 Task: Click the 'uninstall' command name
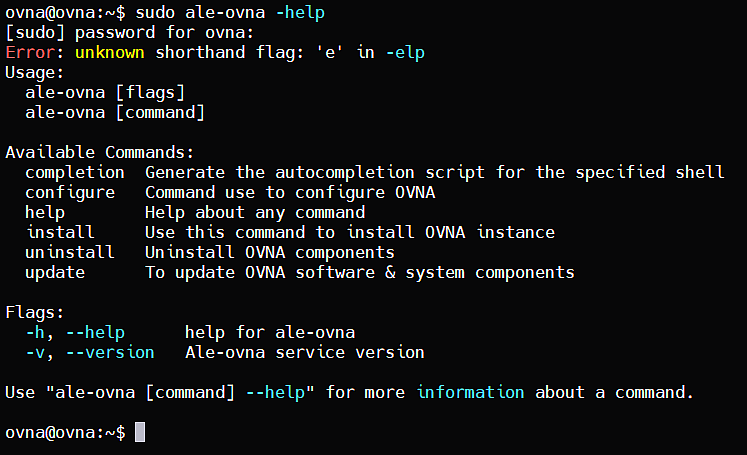(70, 252)
